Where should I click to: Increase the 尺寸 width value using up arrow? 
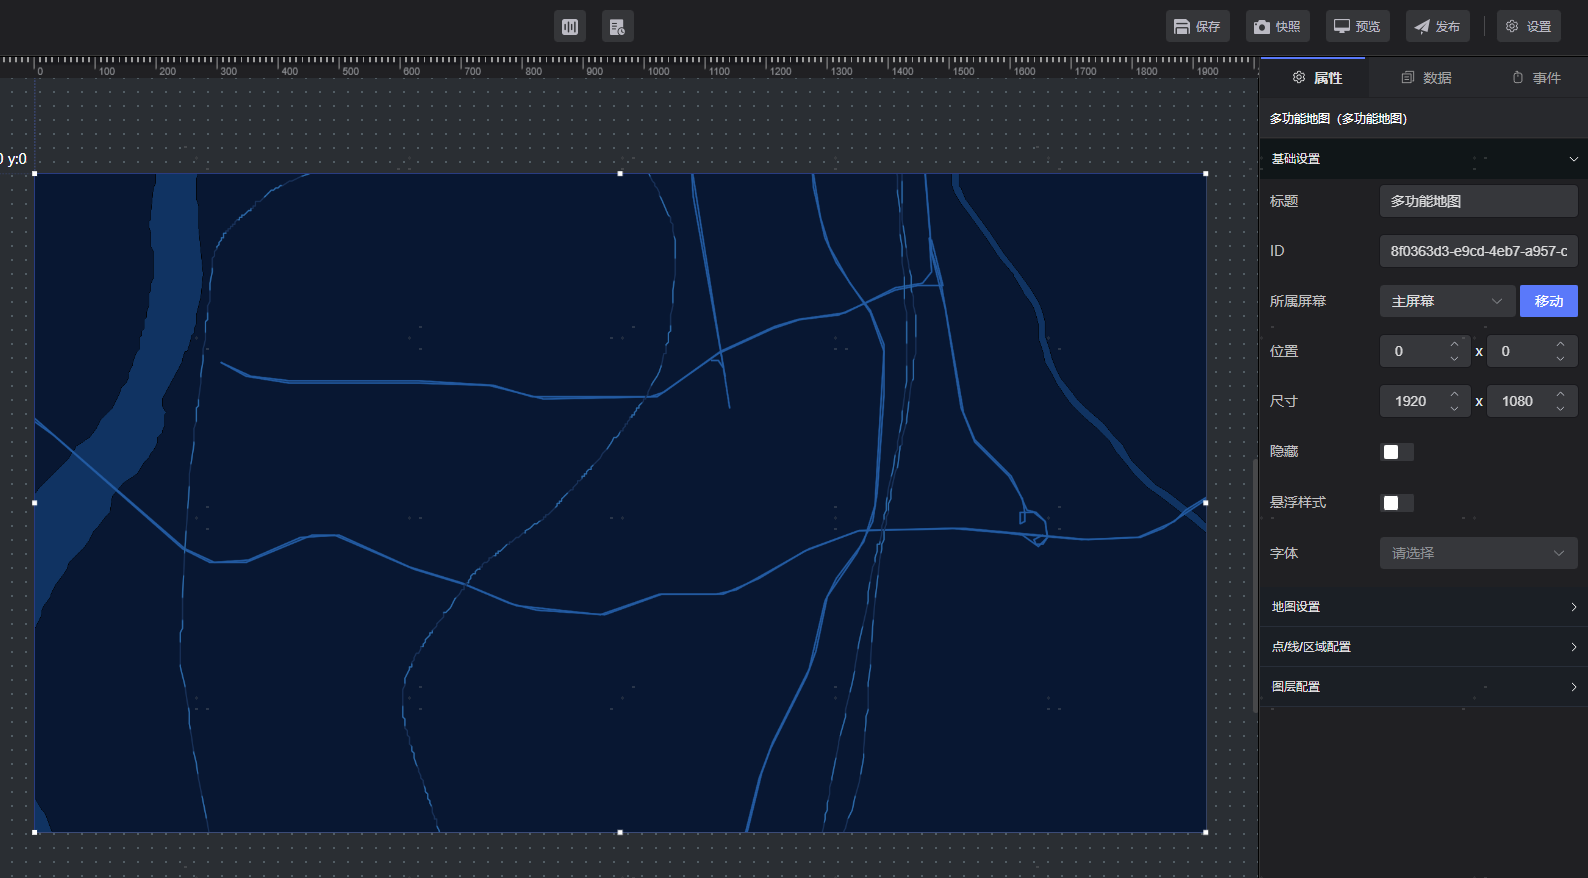(x=1455, y=394)
